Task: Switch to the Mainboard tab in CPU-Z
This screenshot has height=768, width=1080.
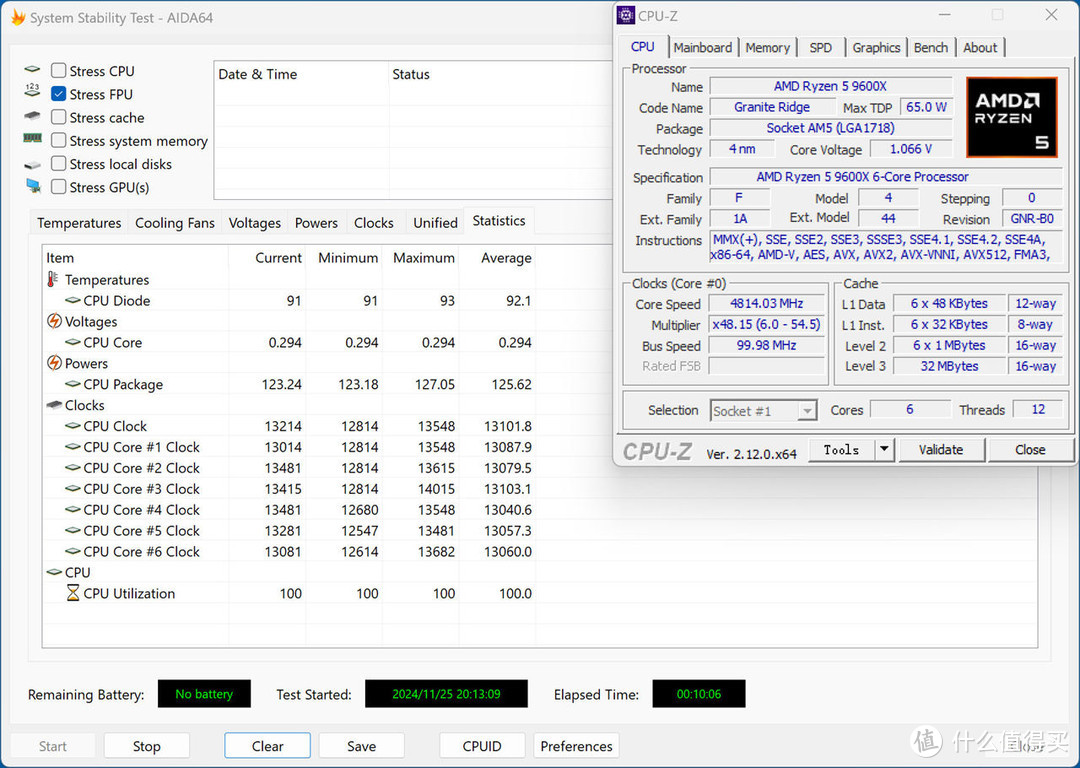Action: point(703,48)
